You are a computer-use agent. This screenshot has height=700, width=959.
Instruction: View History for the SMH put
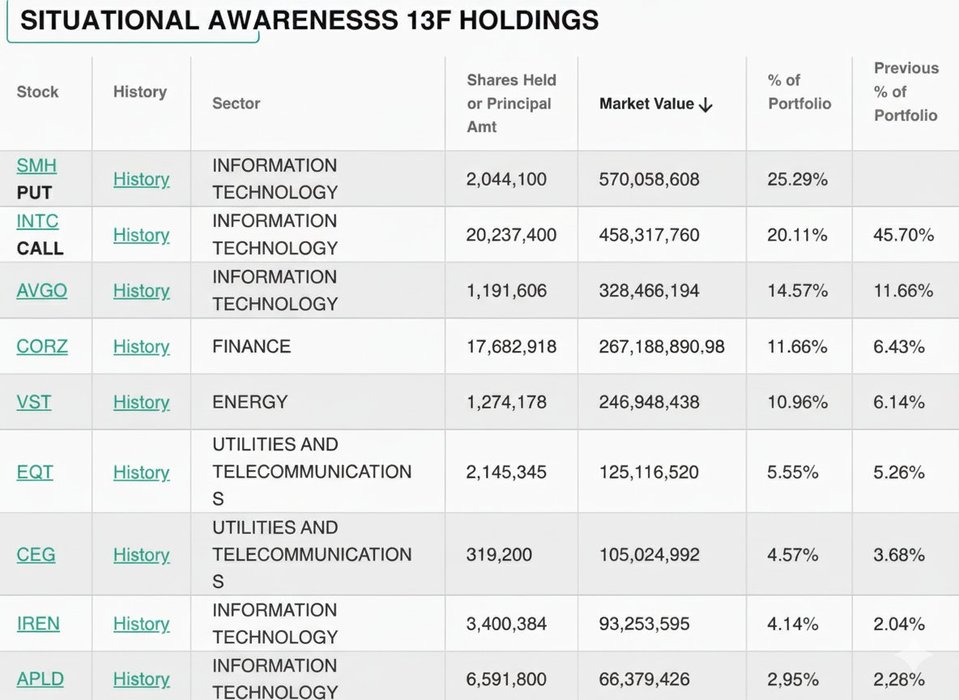click(x=141, y=179)
